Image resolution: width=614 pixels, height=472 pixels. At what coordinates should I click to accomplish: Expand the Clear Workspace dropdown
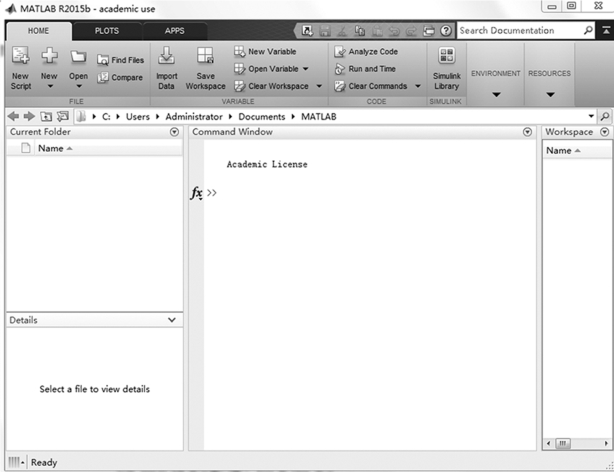[x=318, y=86]
